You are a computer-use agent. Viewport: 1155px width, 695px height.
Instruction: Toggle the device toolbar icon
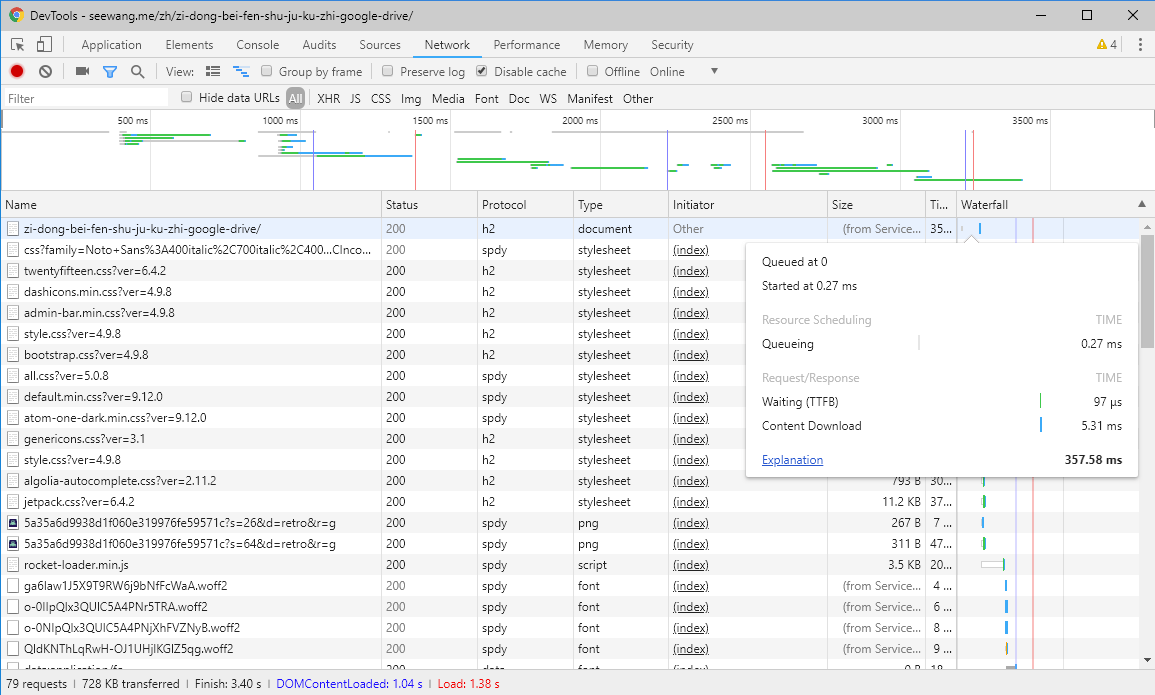(x=44, y=45)
